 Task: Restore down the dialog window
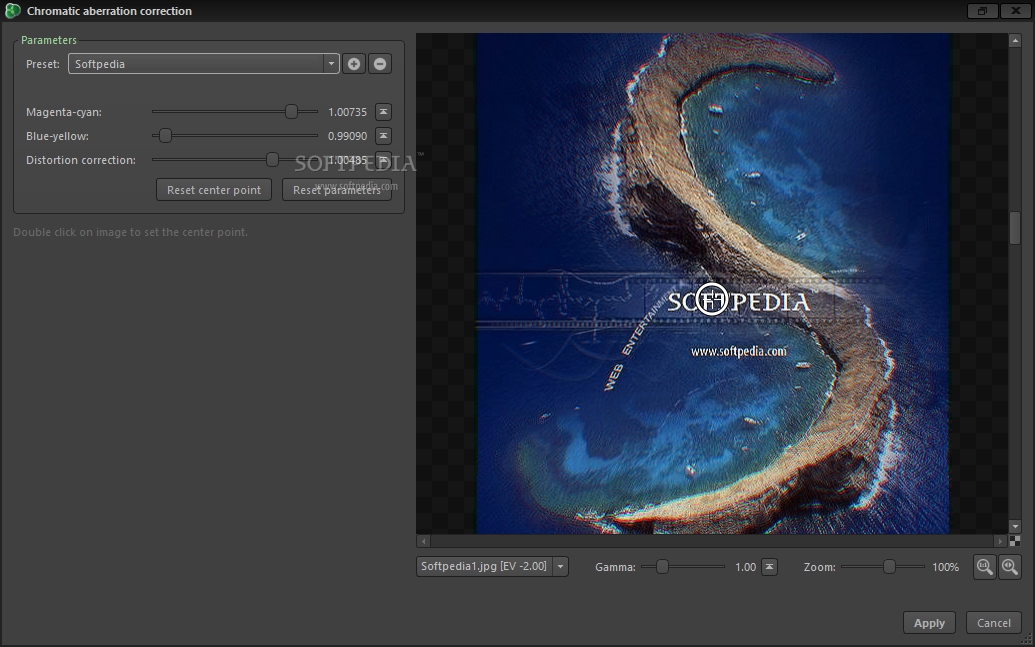point(982,11)
